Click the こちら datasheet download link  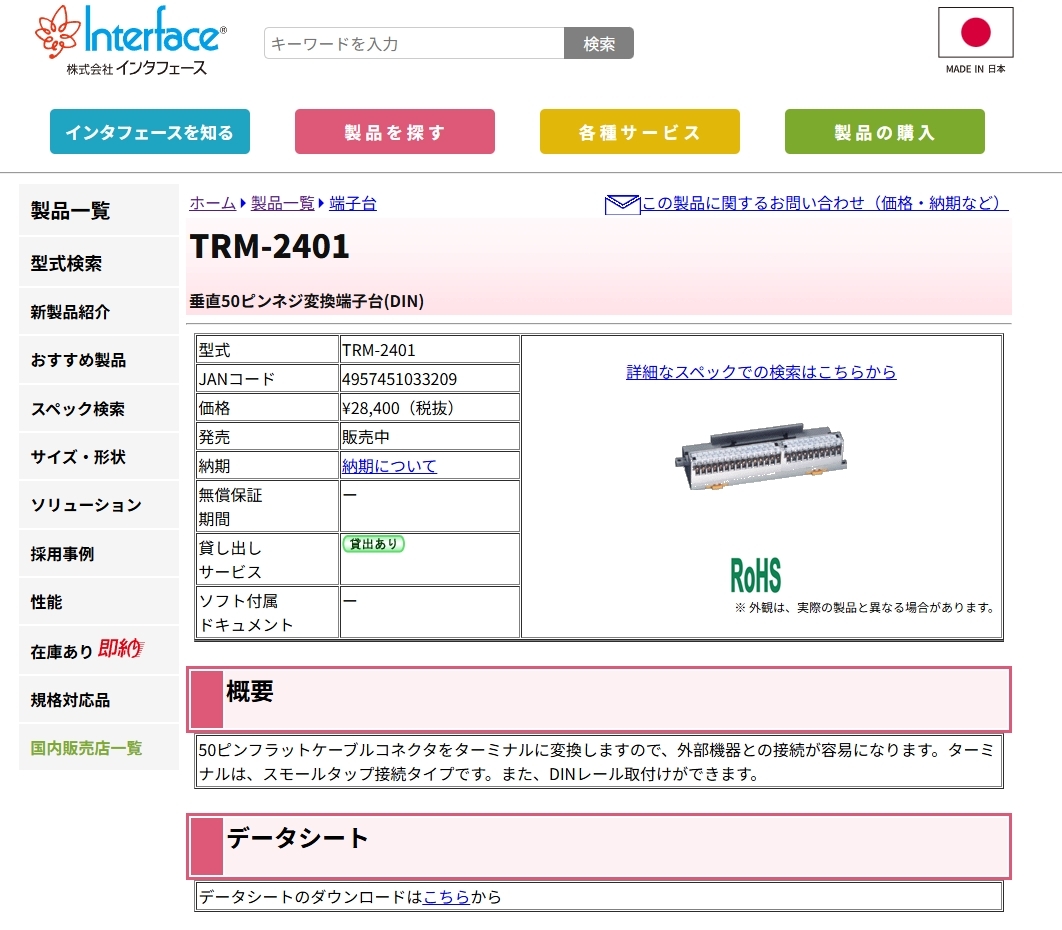point(446,897)
